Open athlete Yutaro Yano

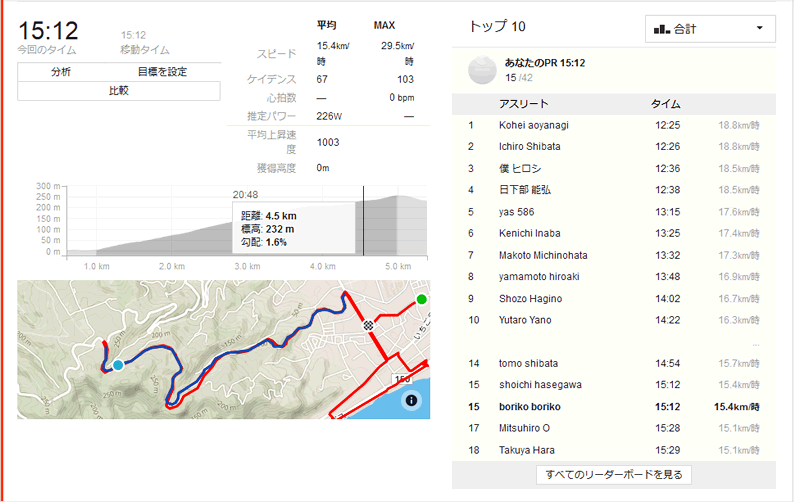525,320
